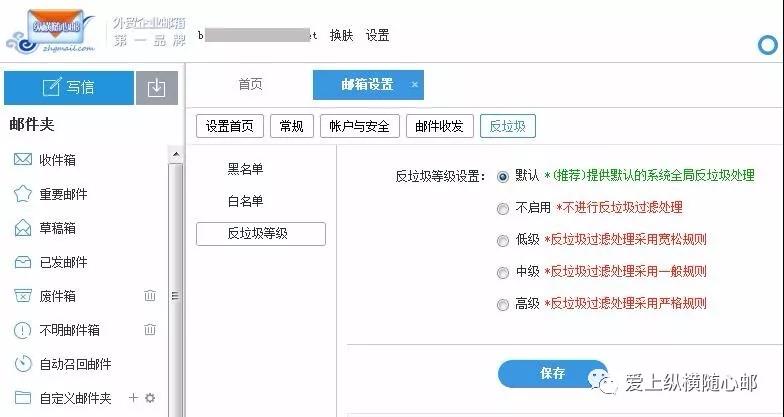Open the 重要邮件 starred folder
This screenshot has height=417, width=784.
pos(63,194)
